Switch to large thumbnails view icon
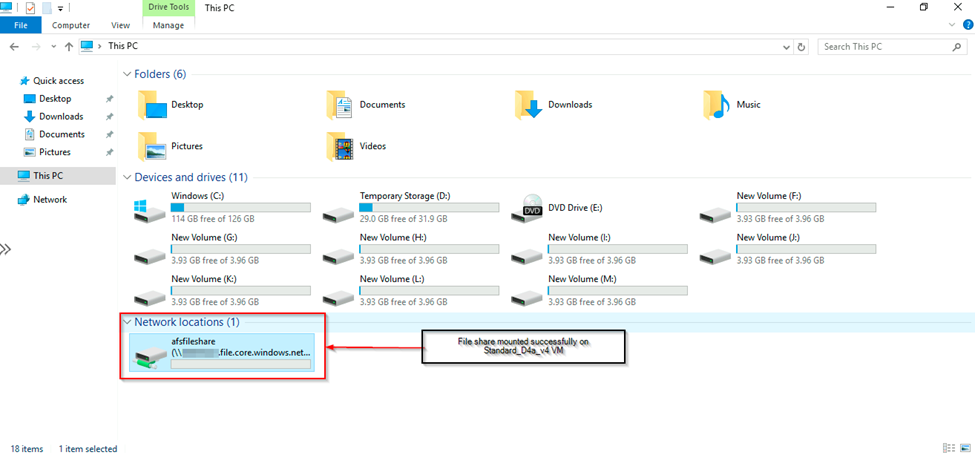 point(964,448)
